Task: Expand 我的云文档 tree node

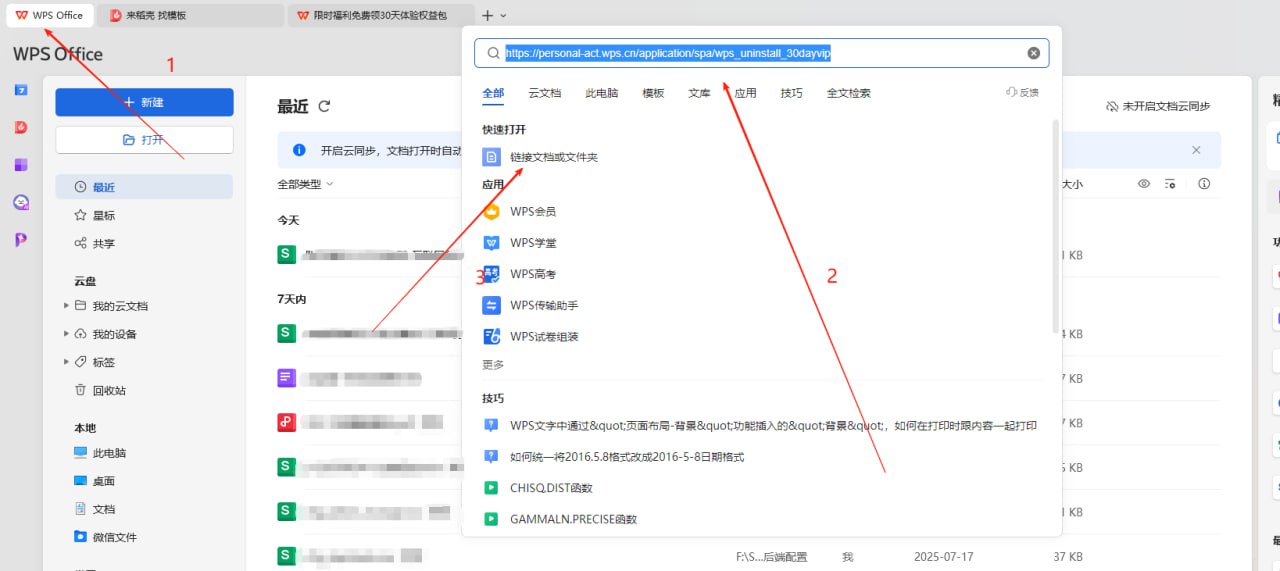Action: point(67,306)
